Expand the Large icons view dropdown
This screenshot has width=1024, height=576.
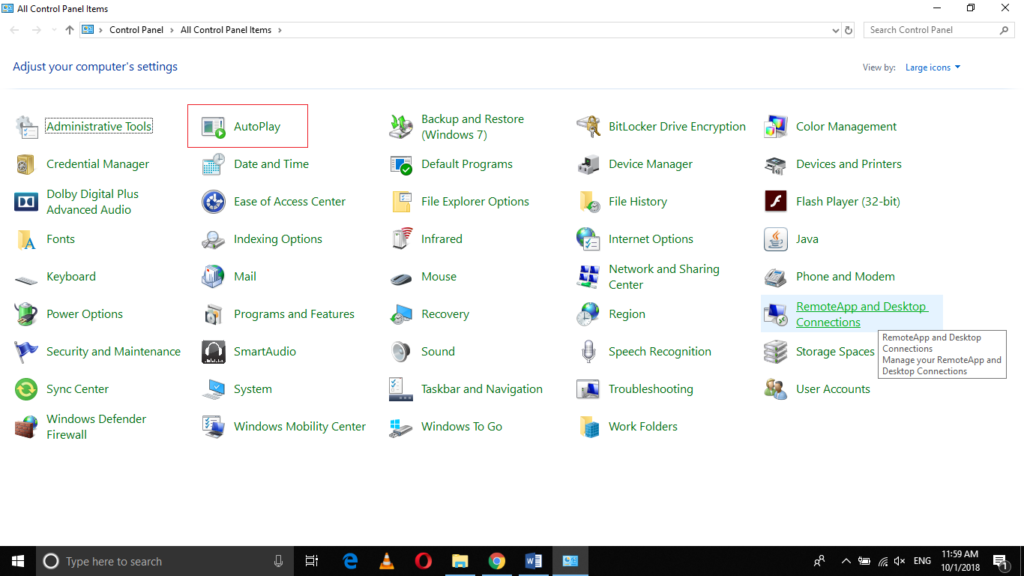[932, 67]
